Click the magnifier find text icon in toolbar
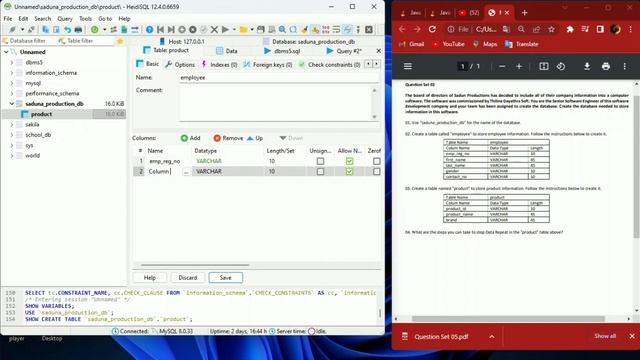This screenshot has height=360, width=640. pyautogui.click(x=282, y=29)
